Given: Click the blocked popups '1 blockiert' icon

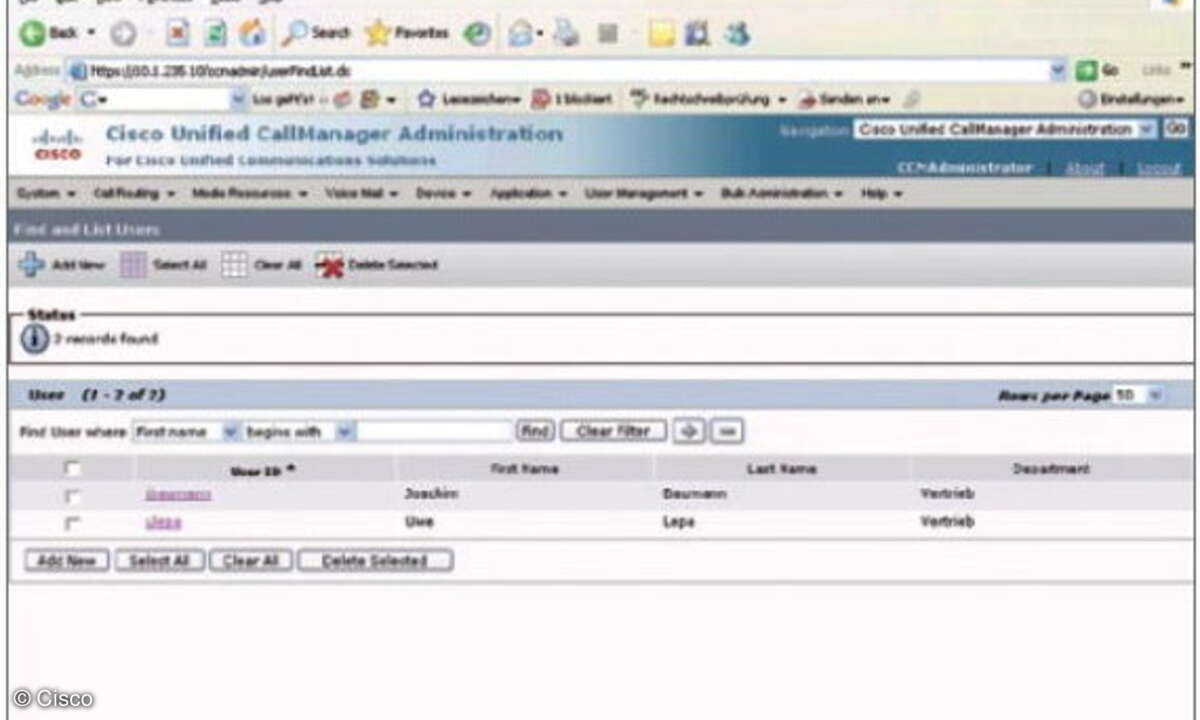Looking at the screenshot, I should pos(540,99).
